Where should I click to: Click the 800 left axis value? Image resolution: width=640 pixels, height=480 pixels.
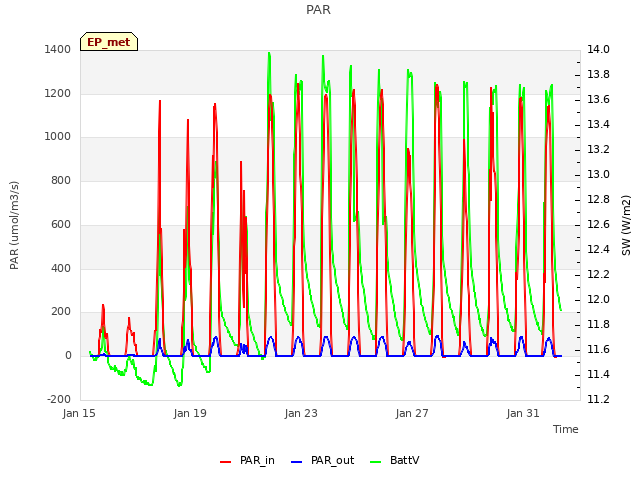(x=61, y=180)
